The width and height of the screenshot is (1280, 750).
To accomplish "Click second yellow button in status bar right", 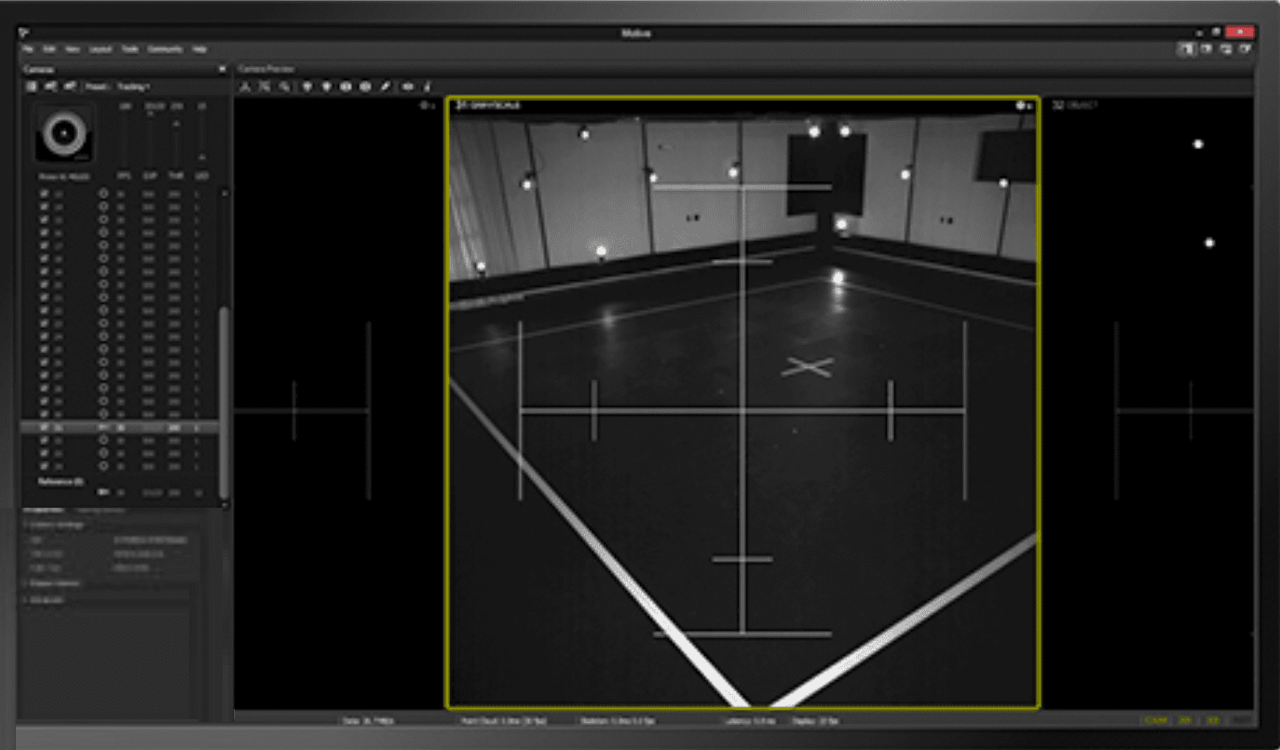I will click(x=1186, y=719).
